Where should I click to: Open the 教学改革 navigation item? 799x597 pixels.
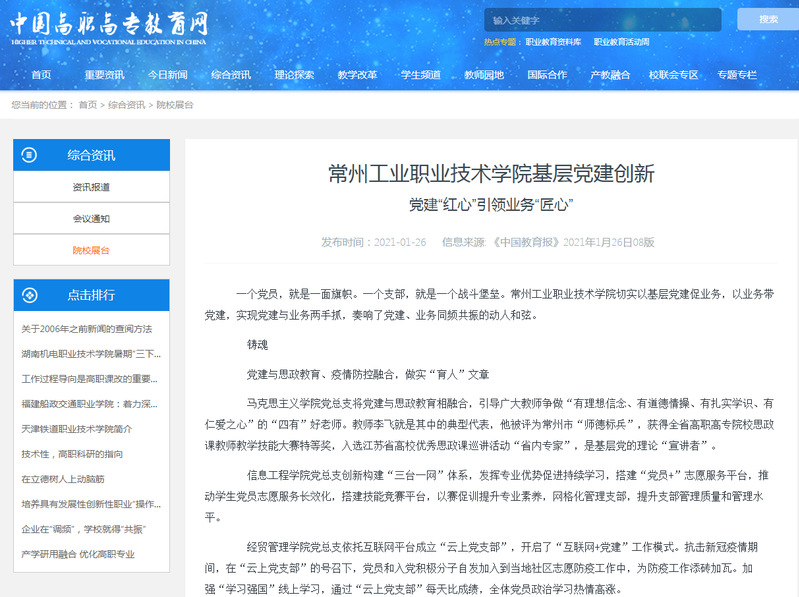[x=357, y=75]
